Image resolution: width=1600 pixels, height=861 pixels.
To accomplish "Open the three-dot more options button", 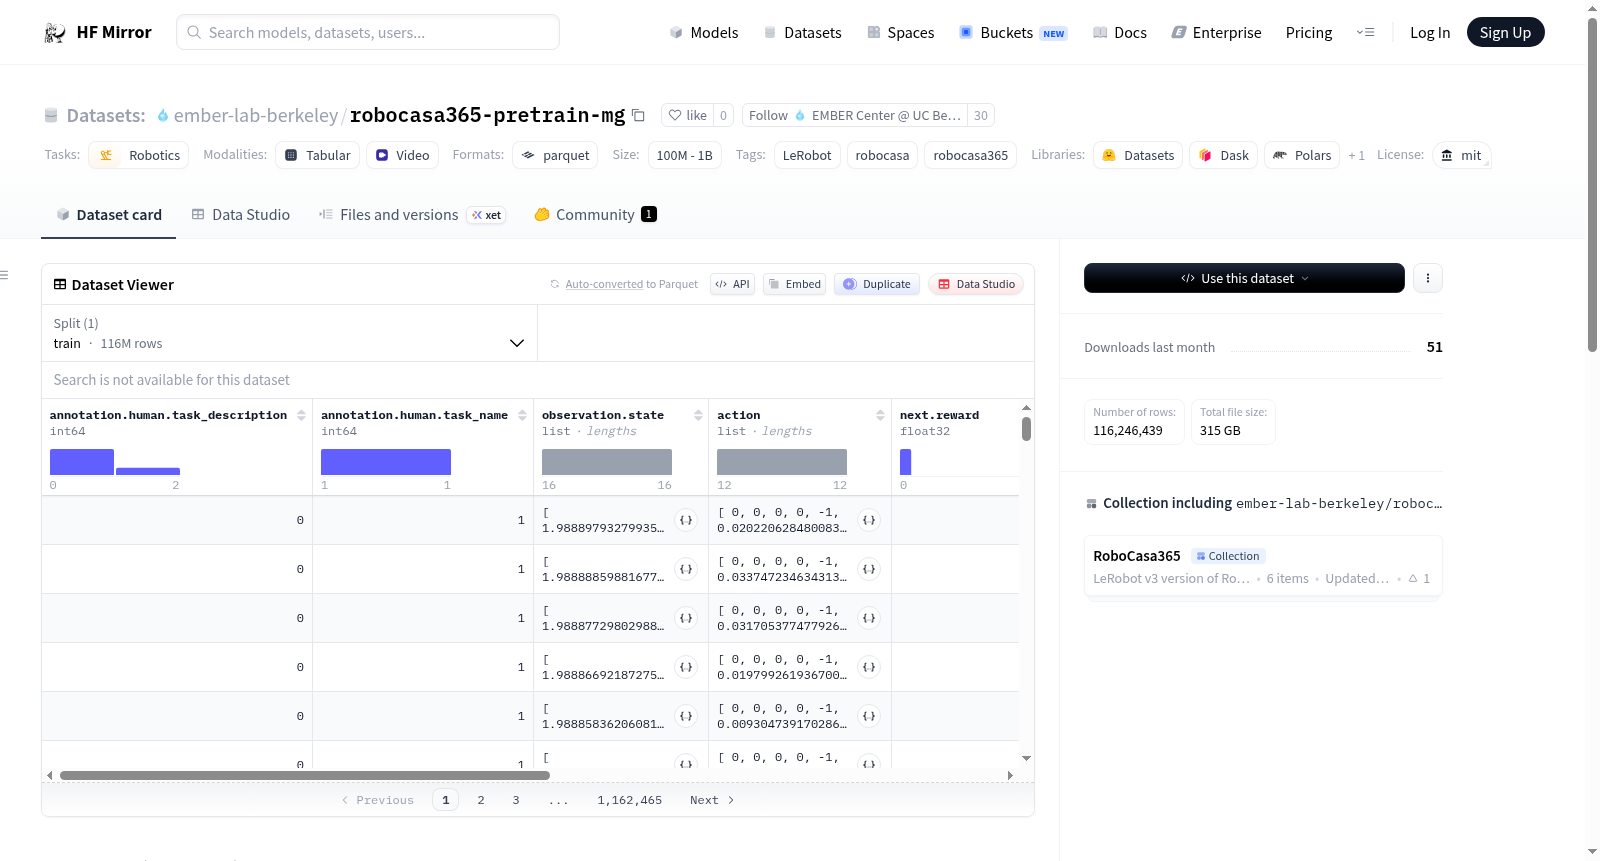I will tap(1428, 278).
